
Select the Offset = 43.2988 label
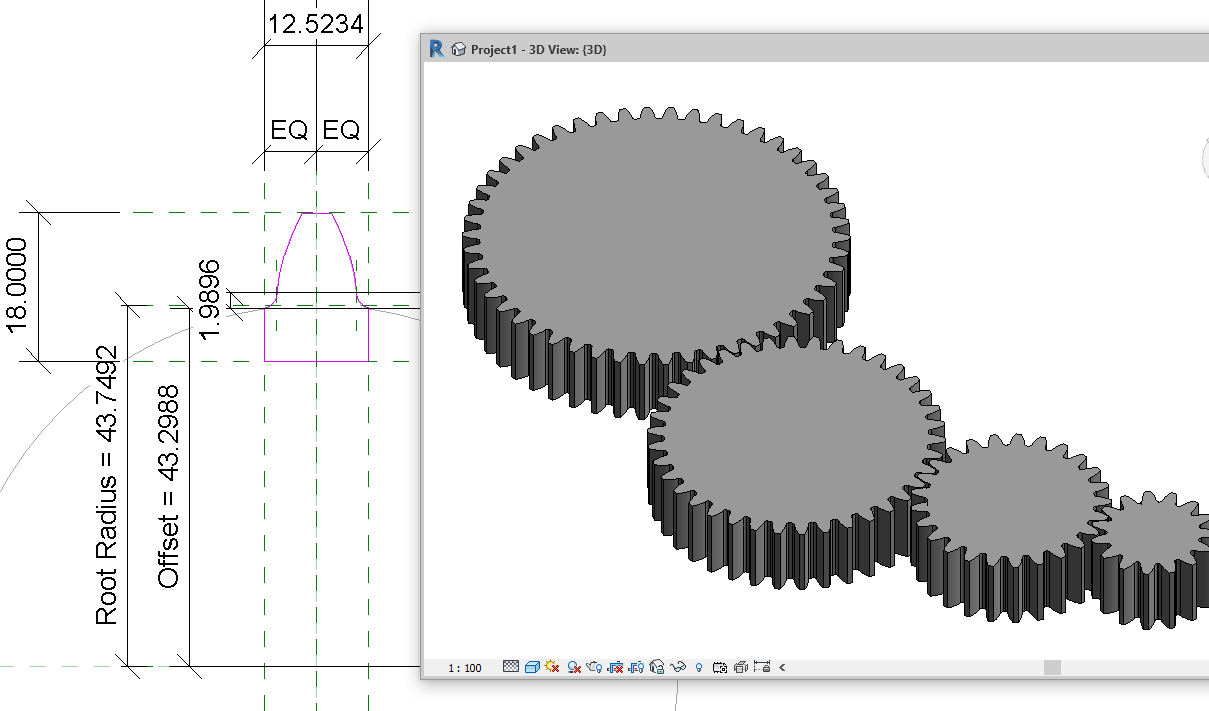(169, 487)
